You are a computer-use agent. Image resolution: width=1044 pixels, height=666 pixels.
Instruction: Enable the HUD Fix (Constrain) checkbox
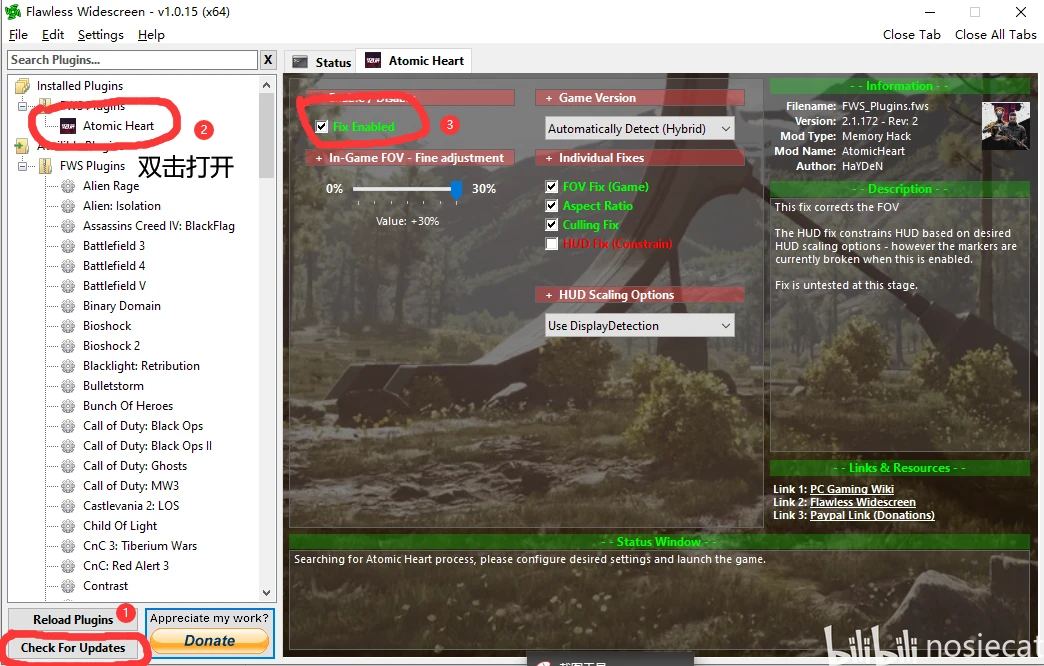[x=551, y=244]
